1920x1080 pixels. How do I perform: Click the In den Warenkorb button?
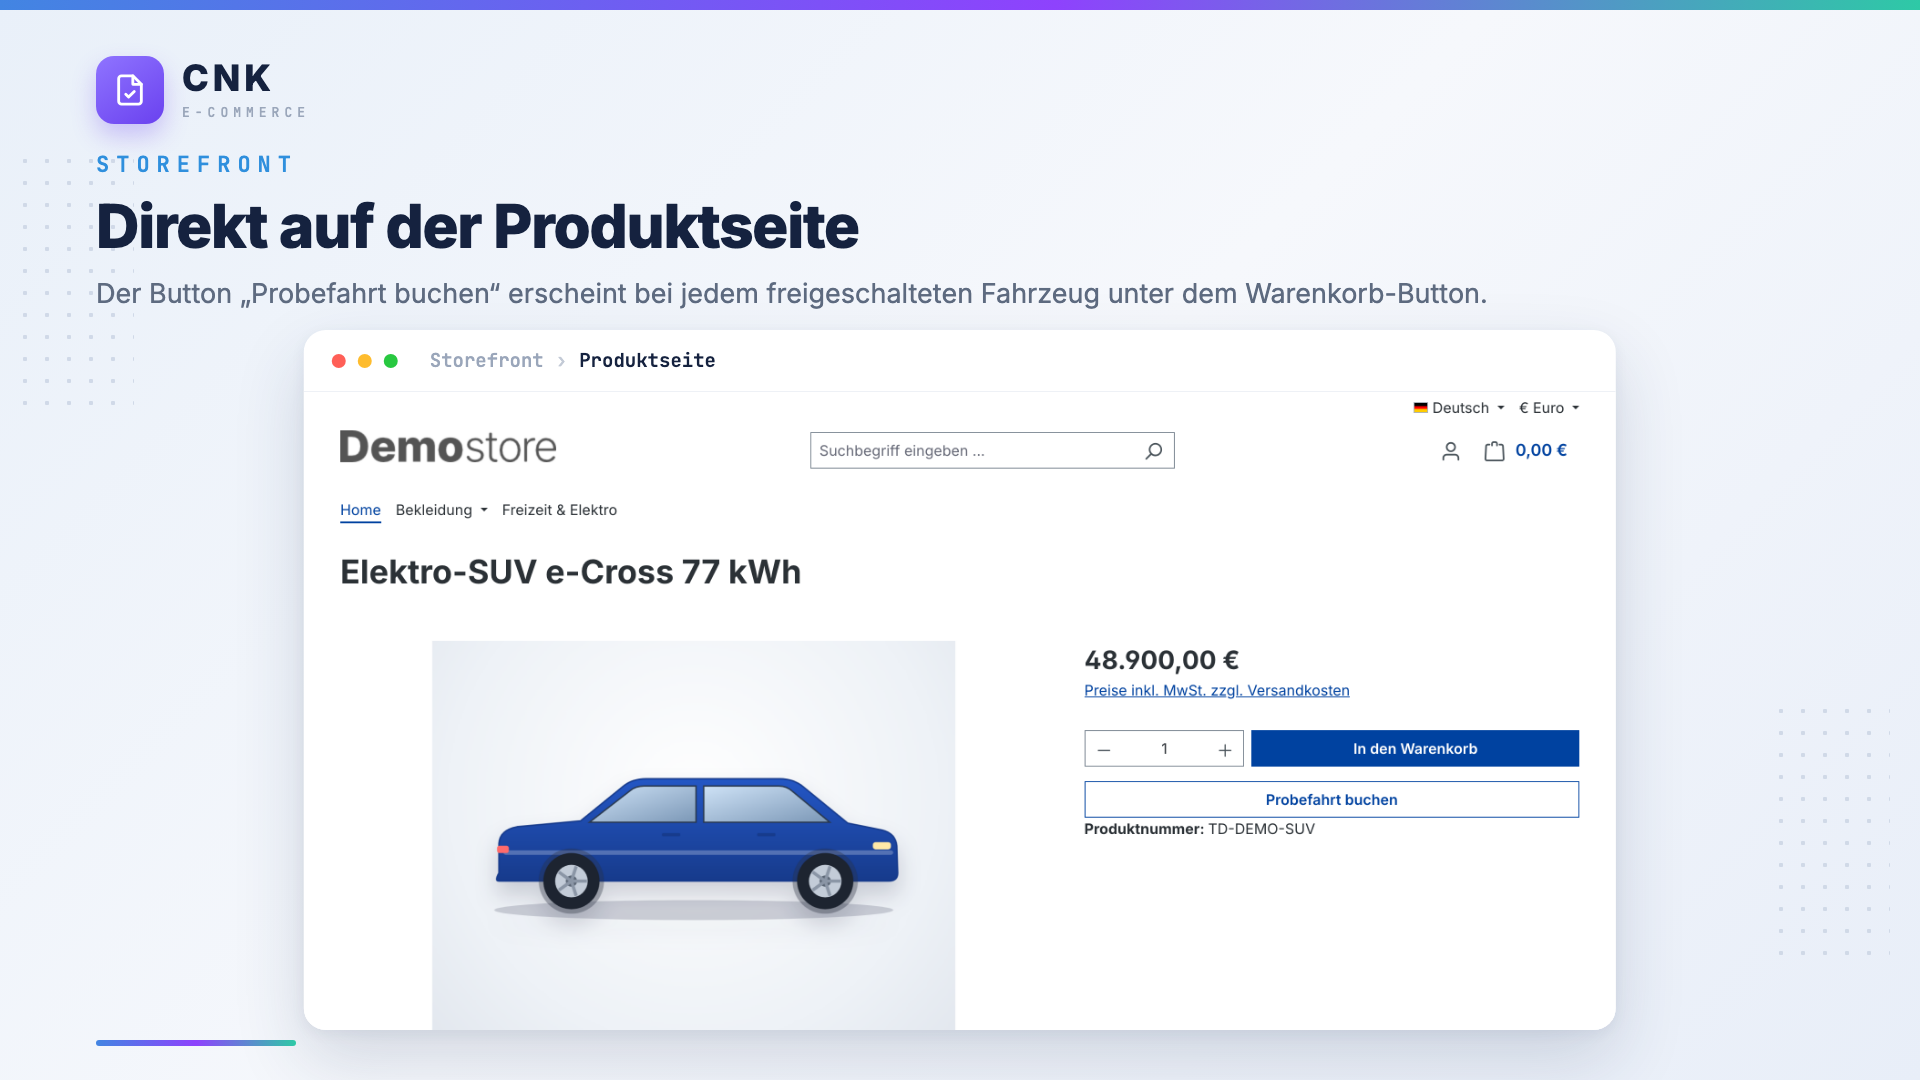coord(1415,749)
